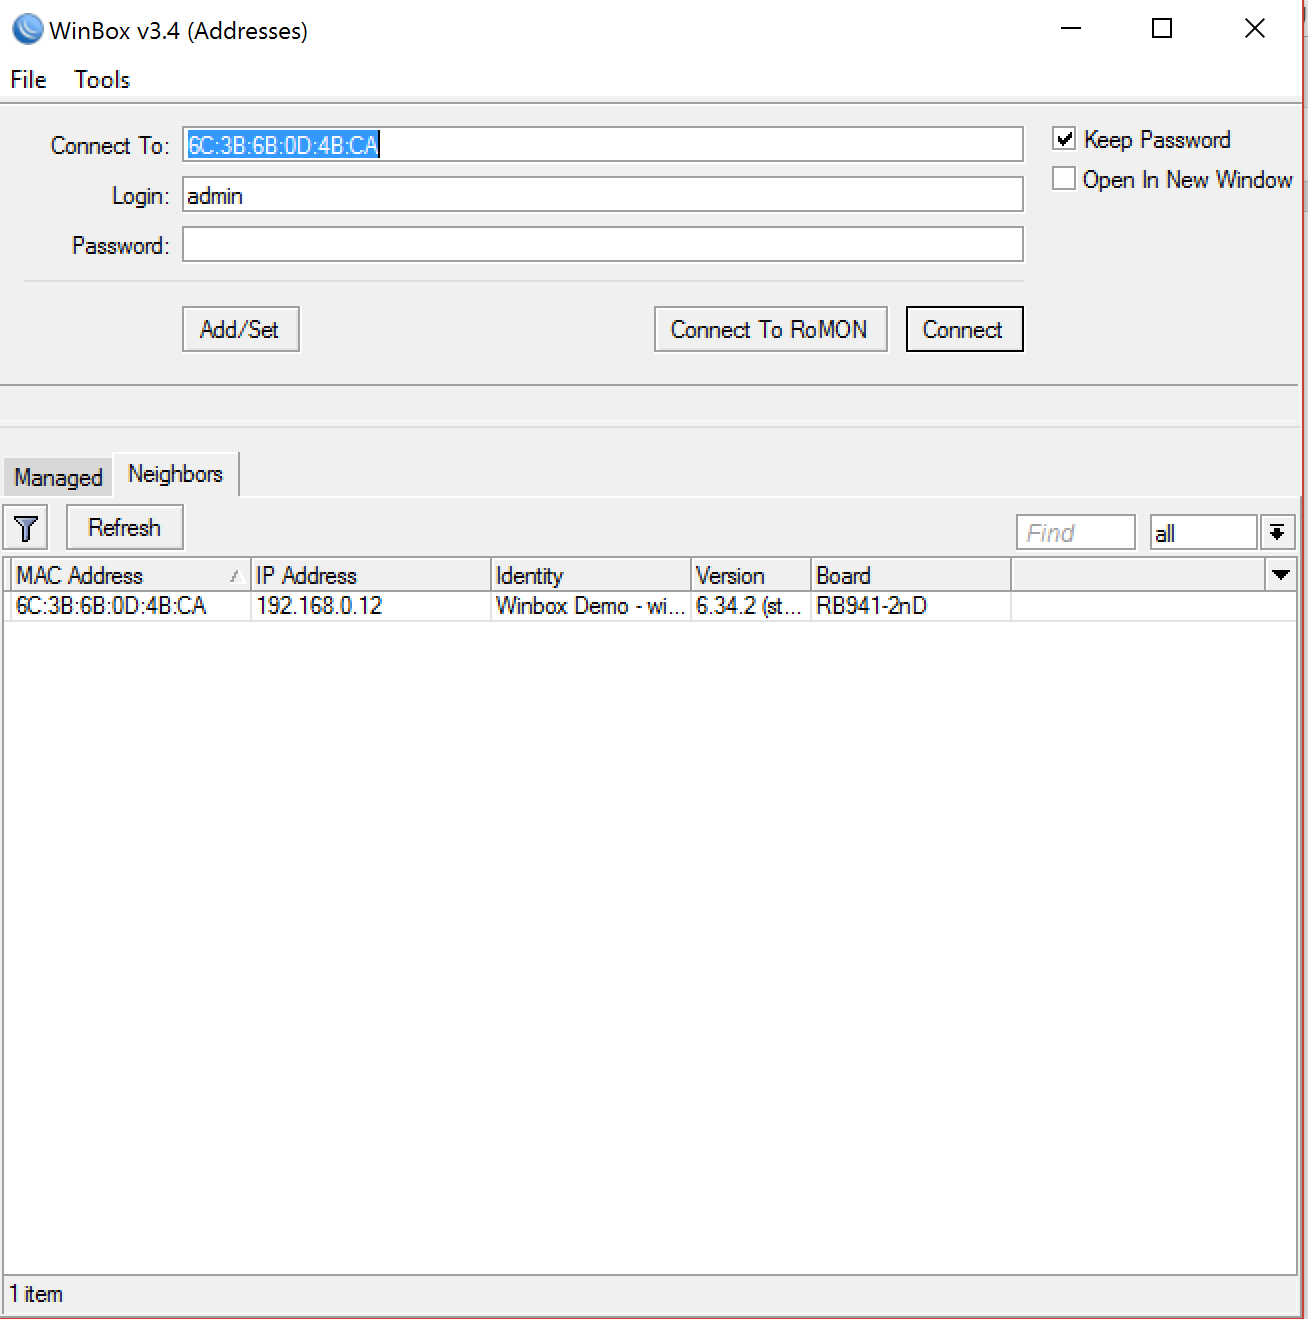This screenshot has width=1308, height=1319.
Task: Sort by IP Address column header
Action: coord(370,575)
